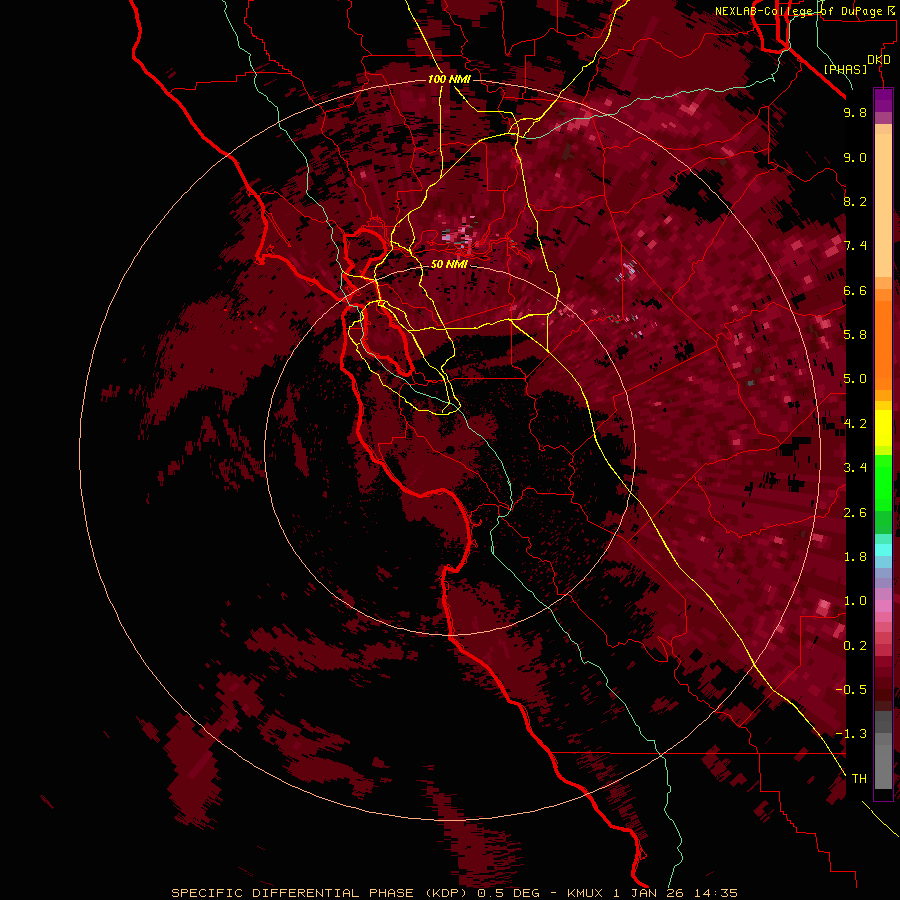This screenshot has width=900, height=900.
Task: Click the 0.2 scale value
Action: [x=855, y=646]
